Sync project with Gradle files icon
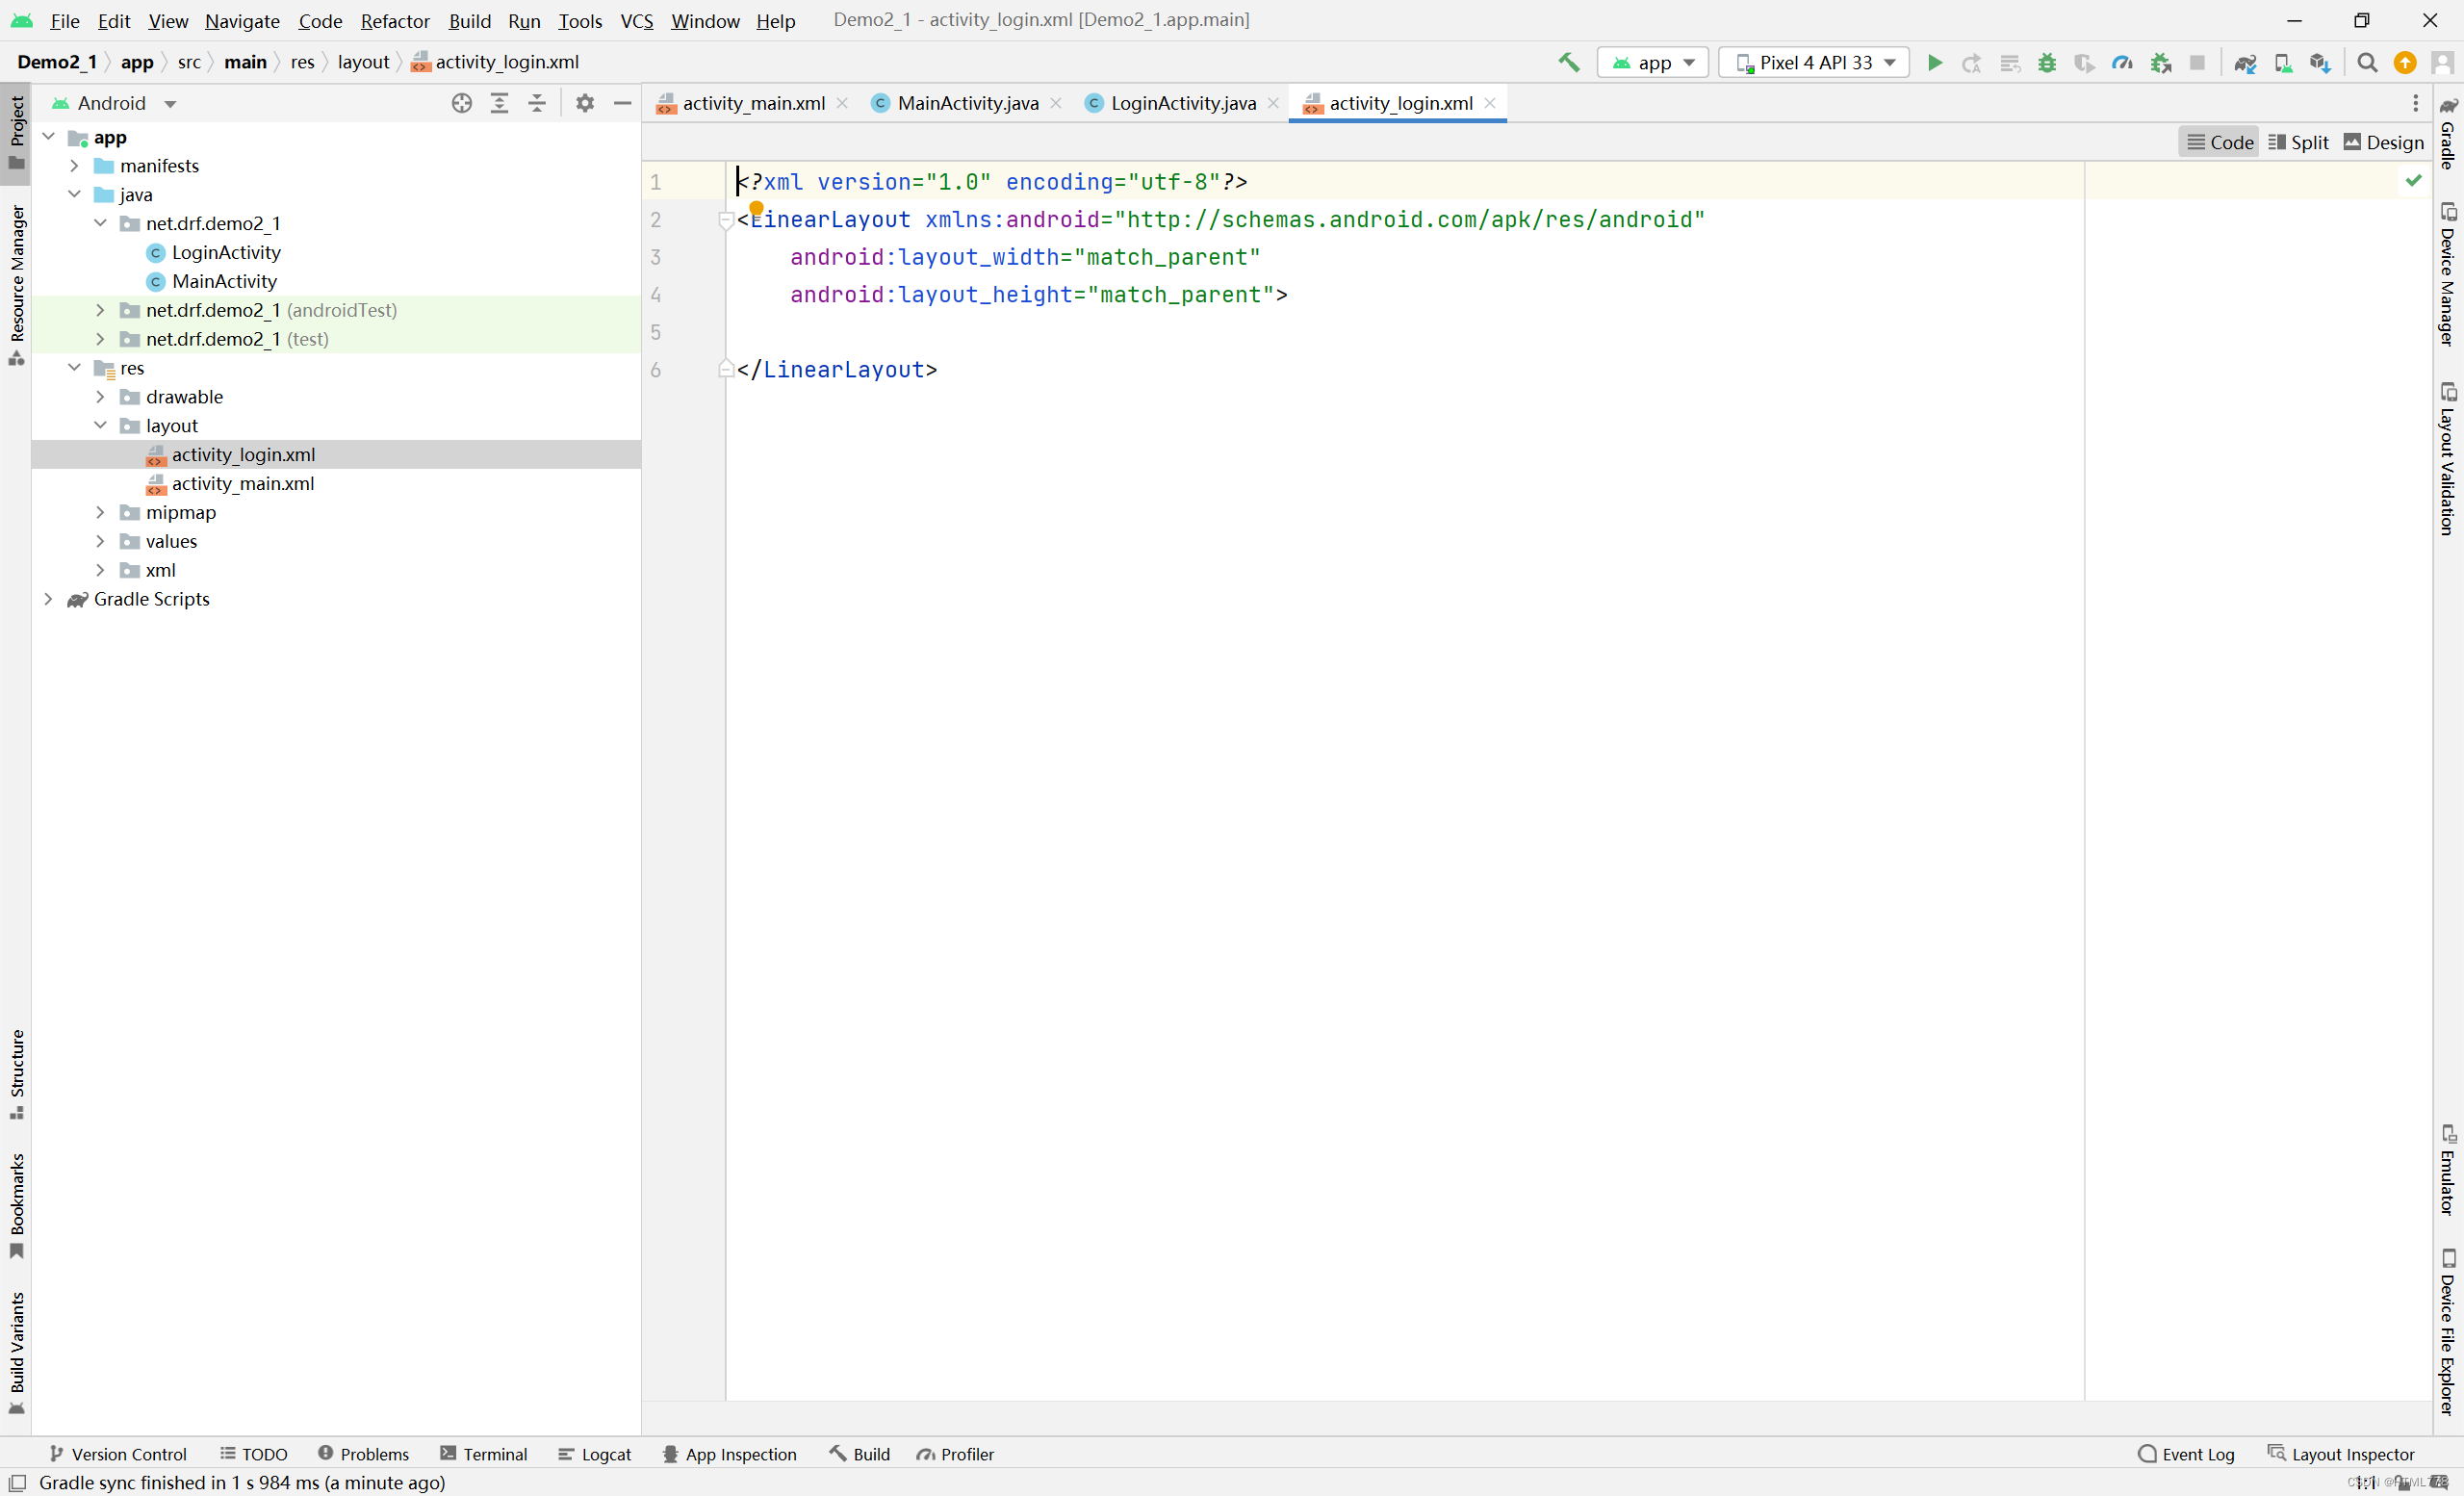This screenshot has width=2464, height=1496. (2245, 62)
